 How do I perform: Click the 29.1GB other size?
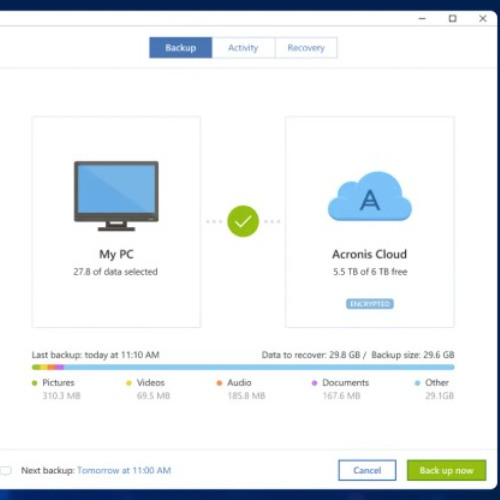(x=439, y=396)
